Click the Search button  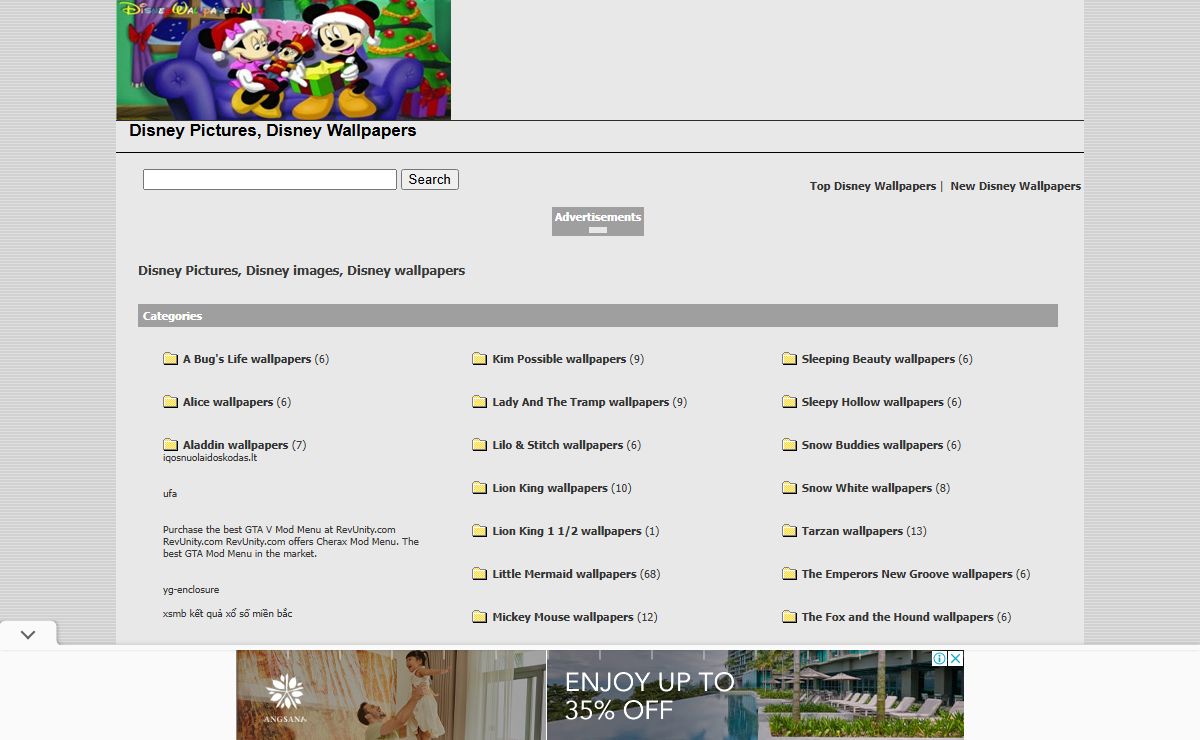(430, 180)
